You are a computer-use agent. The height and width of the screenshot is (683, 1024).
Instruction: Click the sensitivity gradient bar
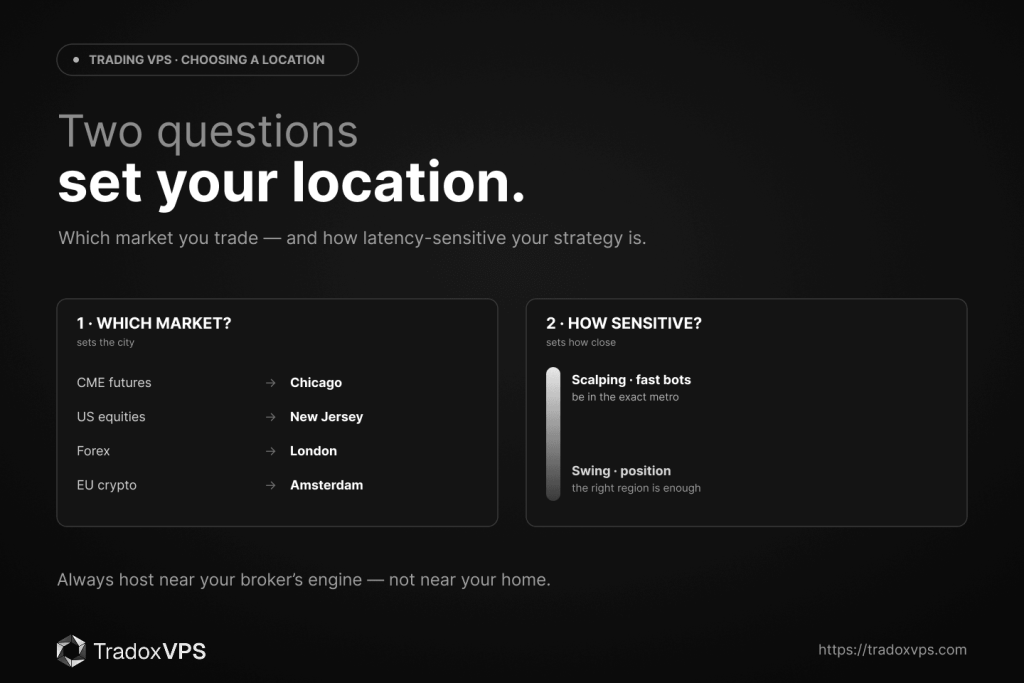pos(553,434)
